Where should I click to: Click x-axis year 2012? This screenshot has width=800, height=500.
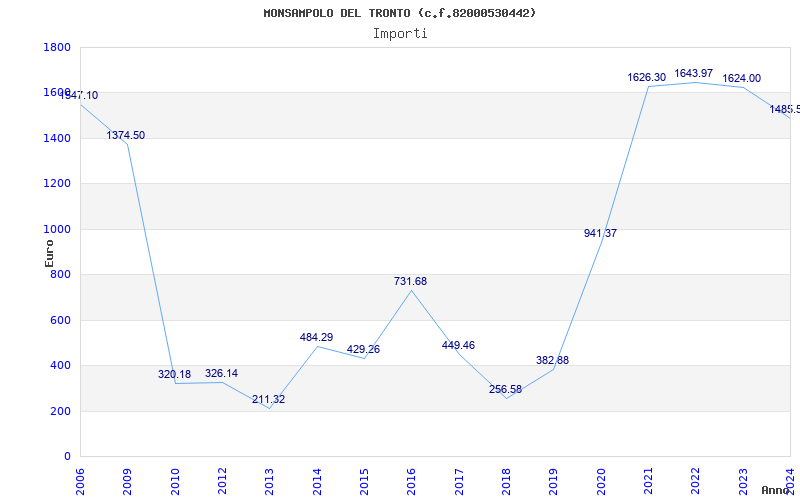tap(222, 482)
